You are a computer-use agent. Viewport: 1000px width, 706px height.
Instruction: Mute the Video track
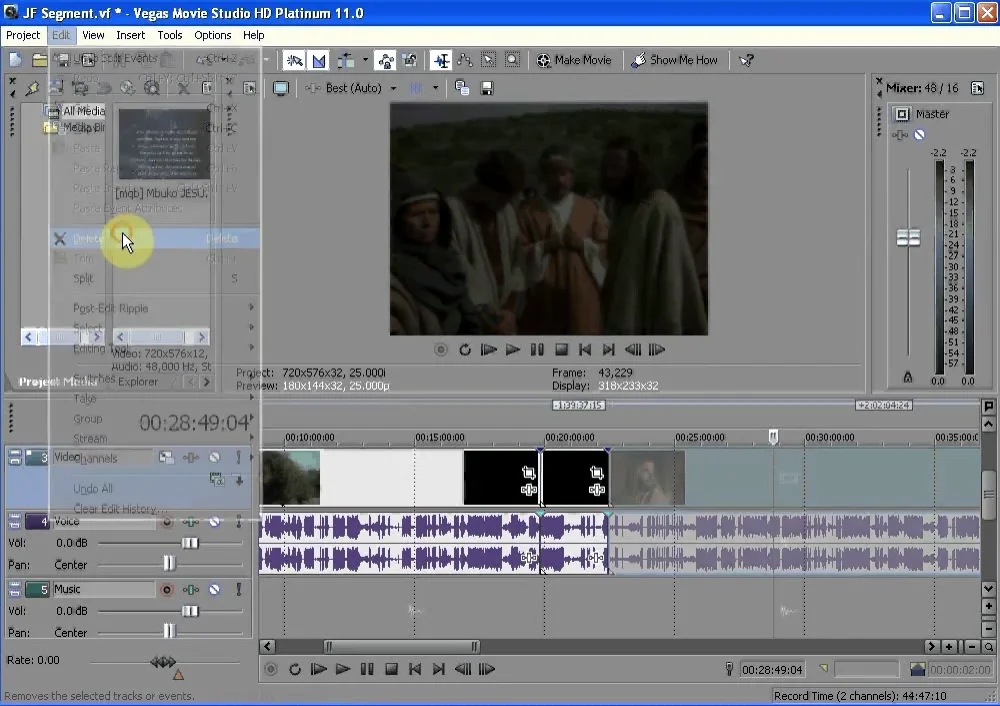215,457
